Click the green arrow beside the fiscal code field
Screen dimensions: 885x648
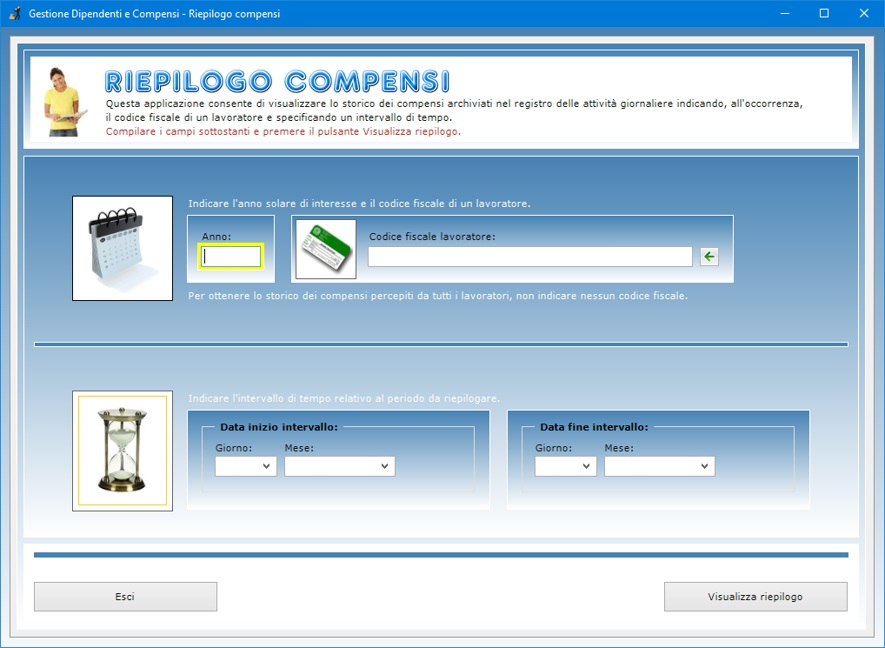(x=709, y=257)
